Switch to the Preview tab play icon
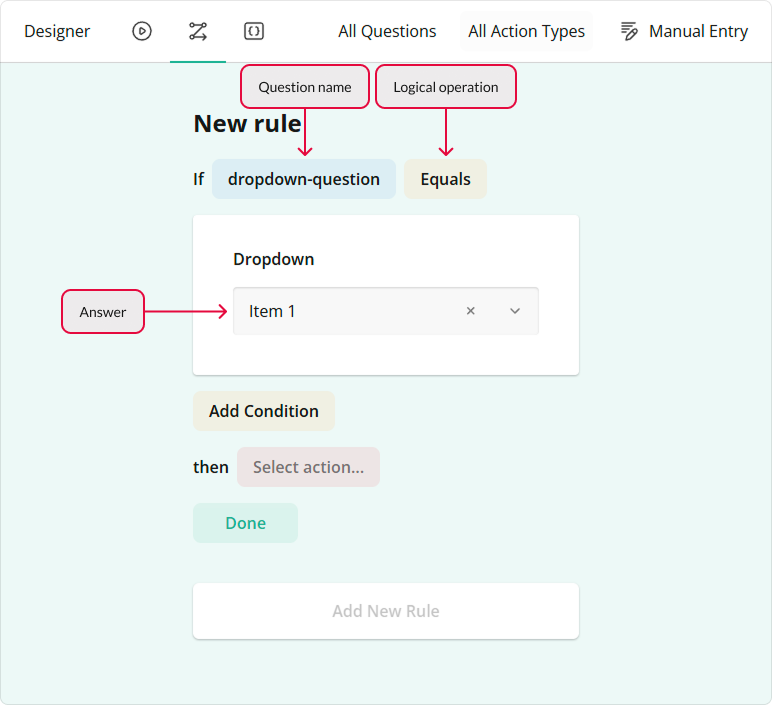 [142, 31]
